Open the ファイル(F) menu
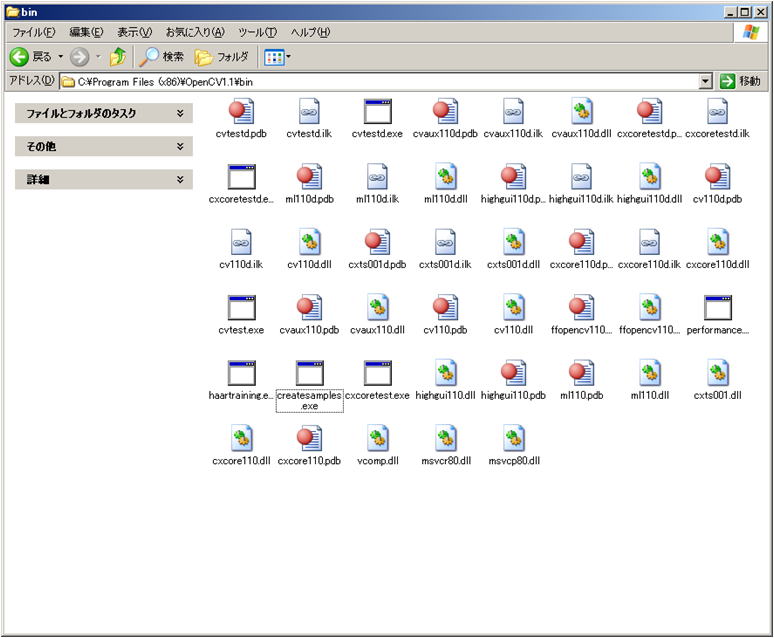This screenshot has height=638, width=774. [x=34, y=33]
